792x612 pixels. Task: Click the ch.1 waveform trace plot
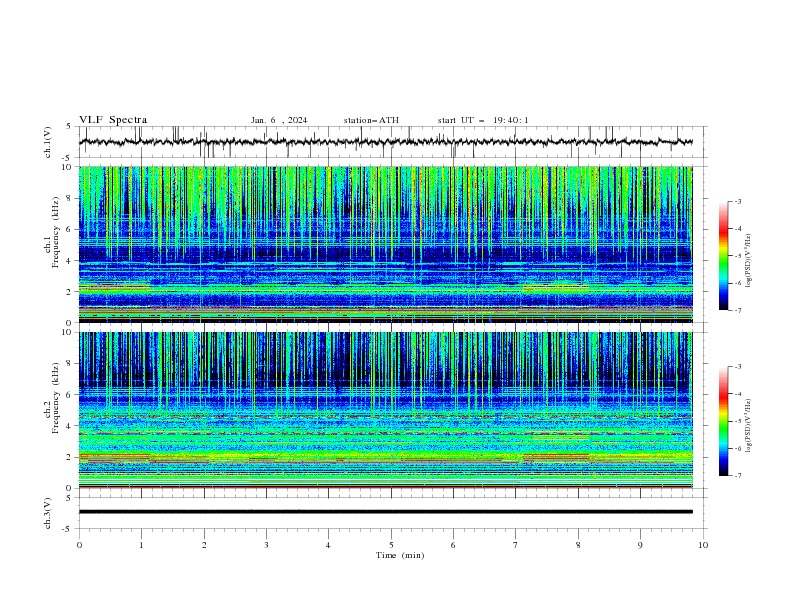coord(386,142)
